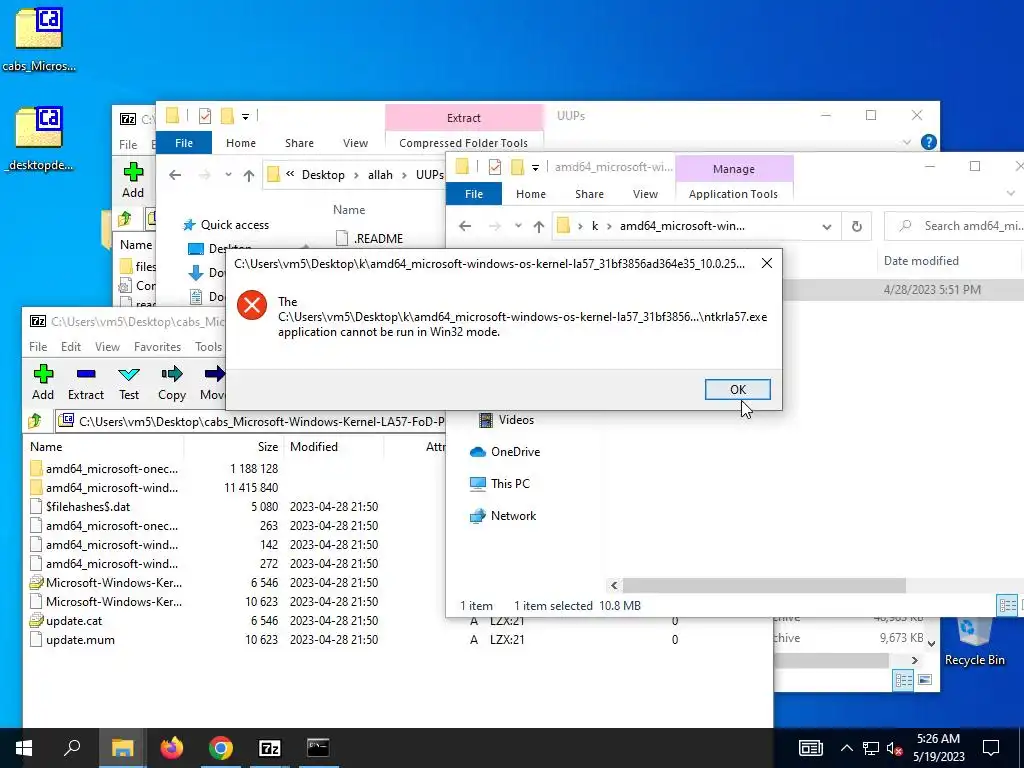
Task: Click OK in the error dialog
Action: click(x=737, y=389)
